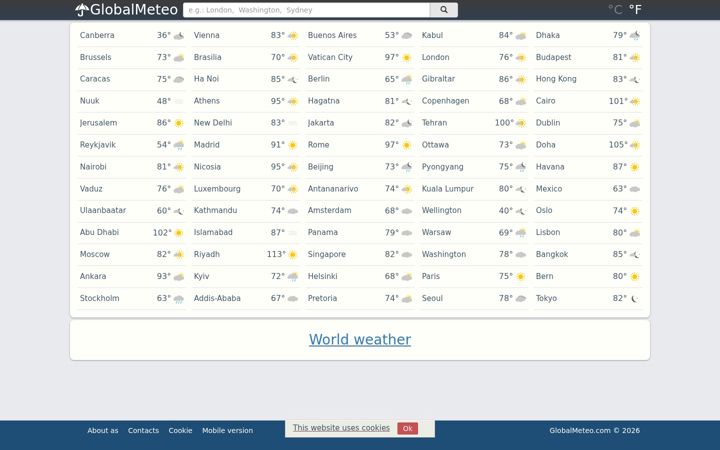
Task: Switch temperature units to °F
Action: pyautogui.click(x=635, y=10)
